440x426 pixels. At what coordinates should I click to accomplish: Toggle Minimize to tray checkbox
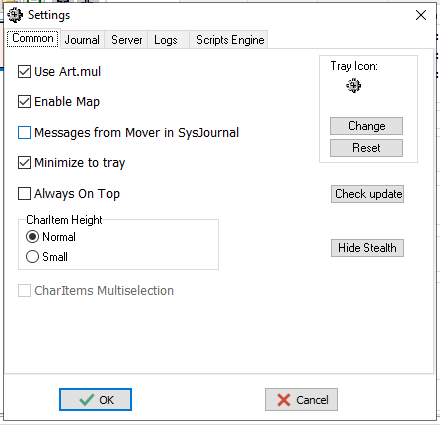click(x=24, y=163)
